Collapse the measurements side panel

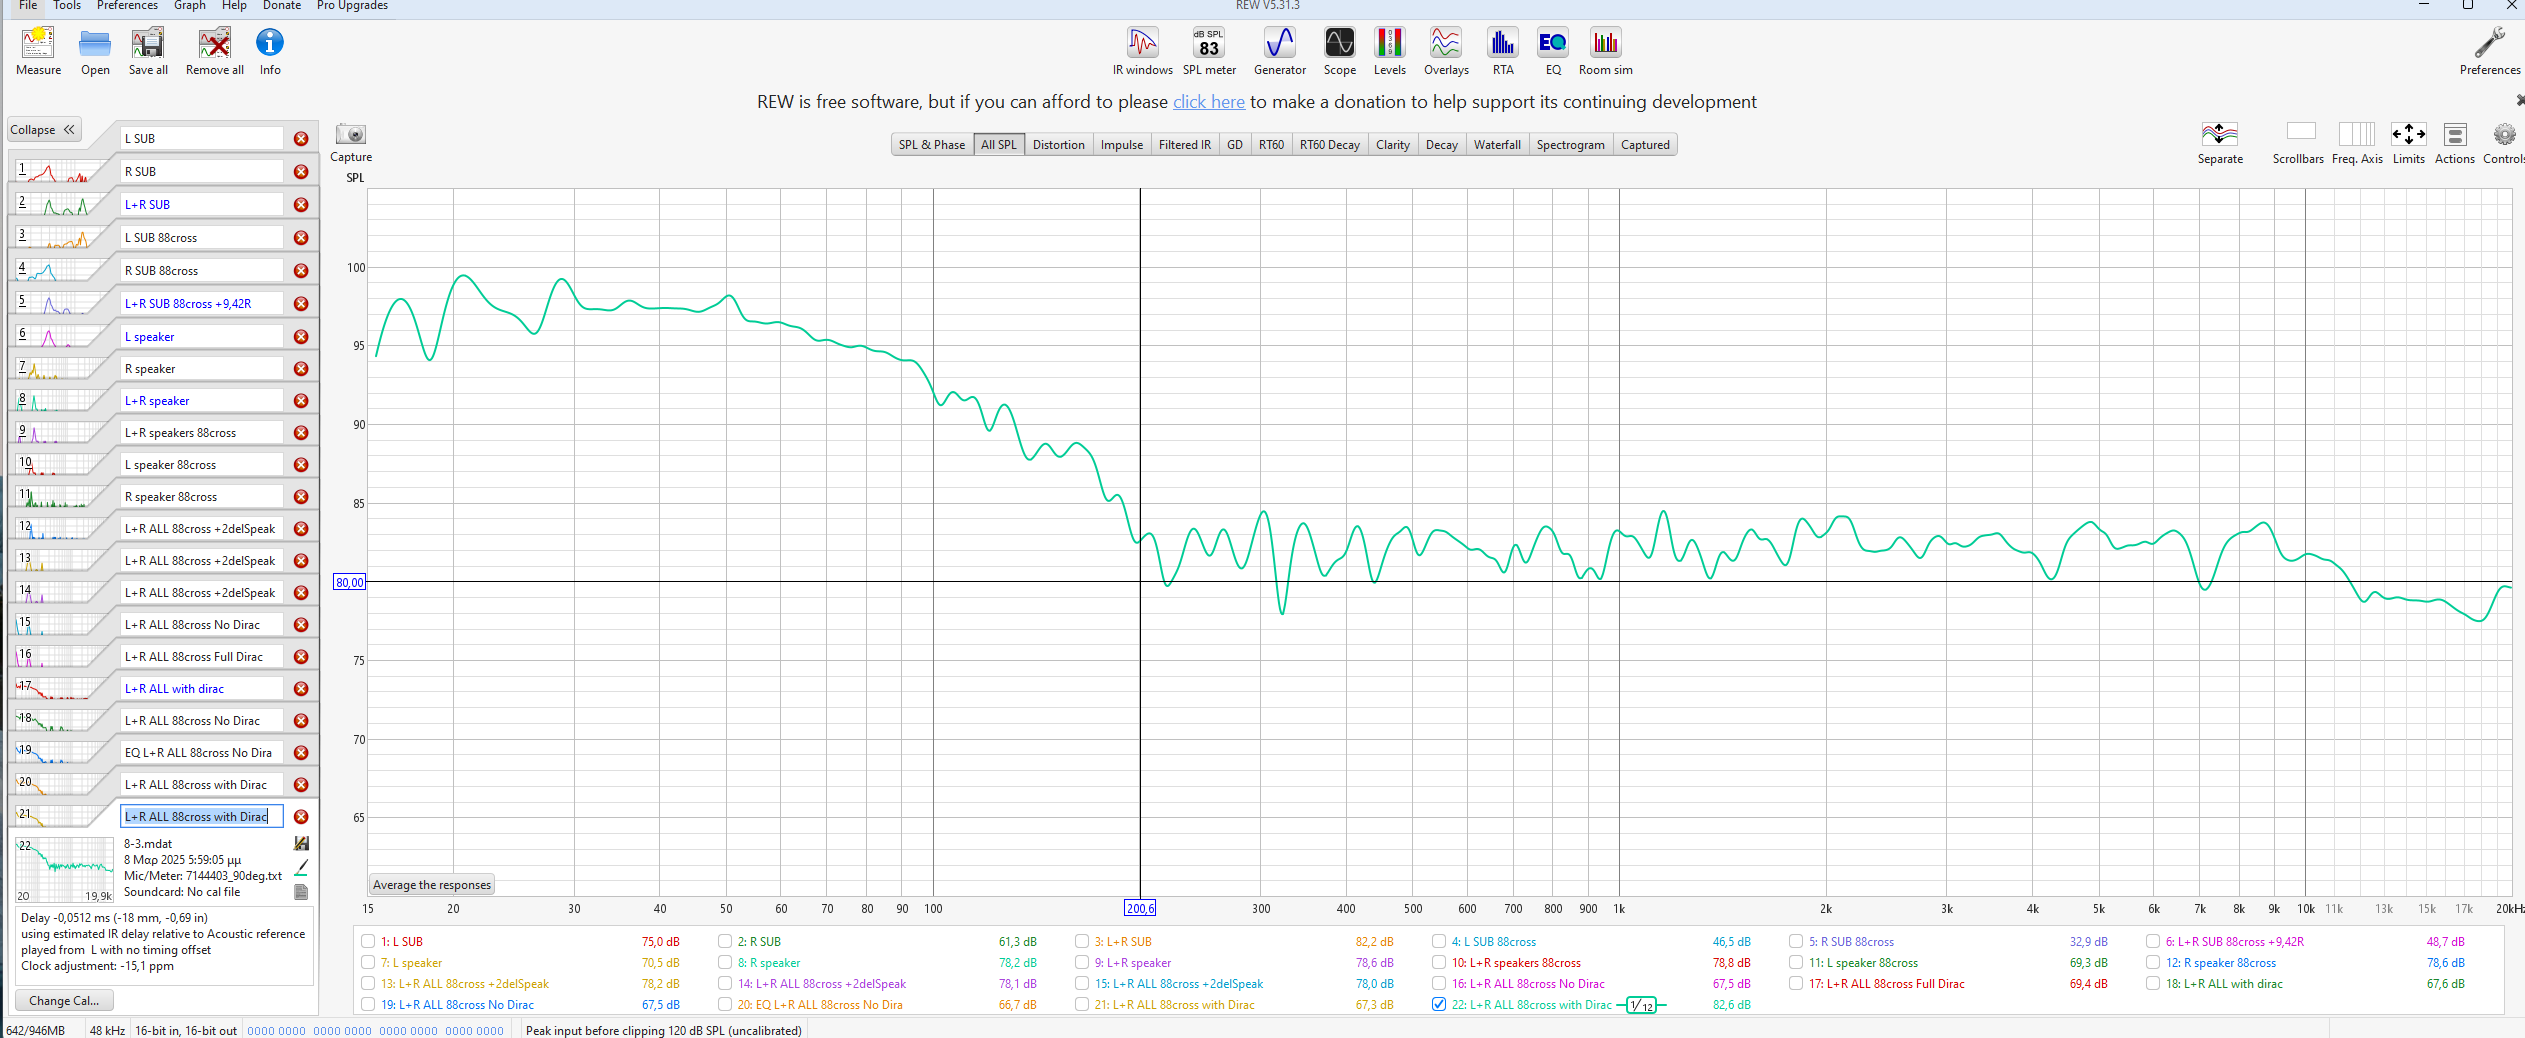point(43,130)
